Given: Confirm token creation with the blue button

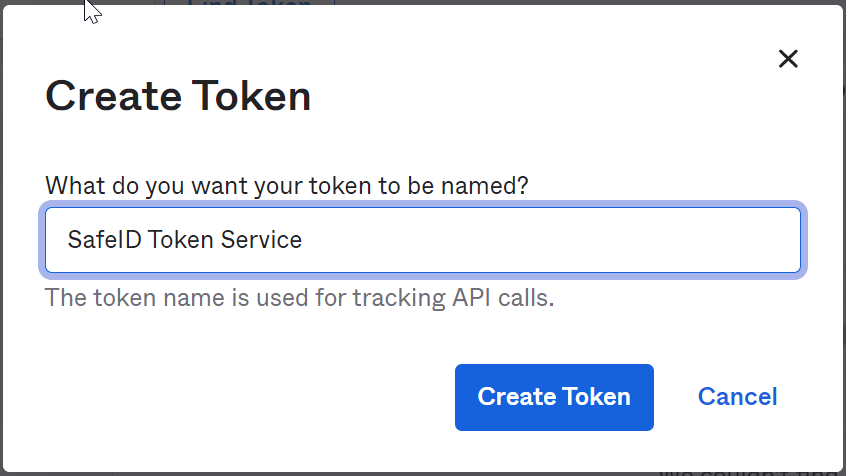Looking at the screenshot, I should tap(554, 397).
